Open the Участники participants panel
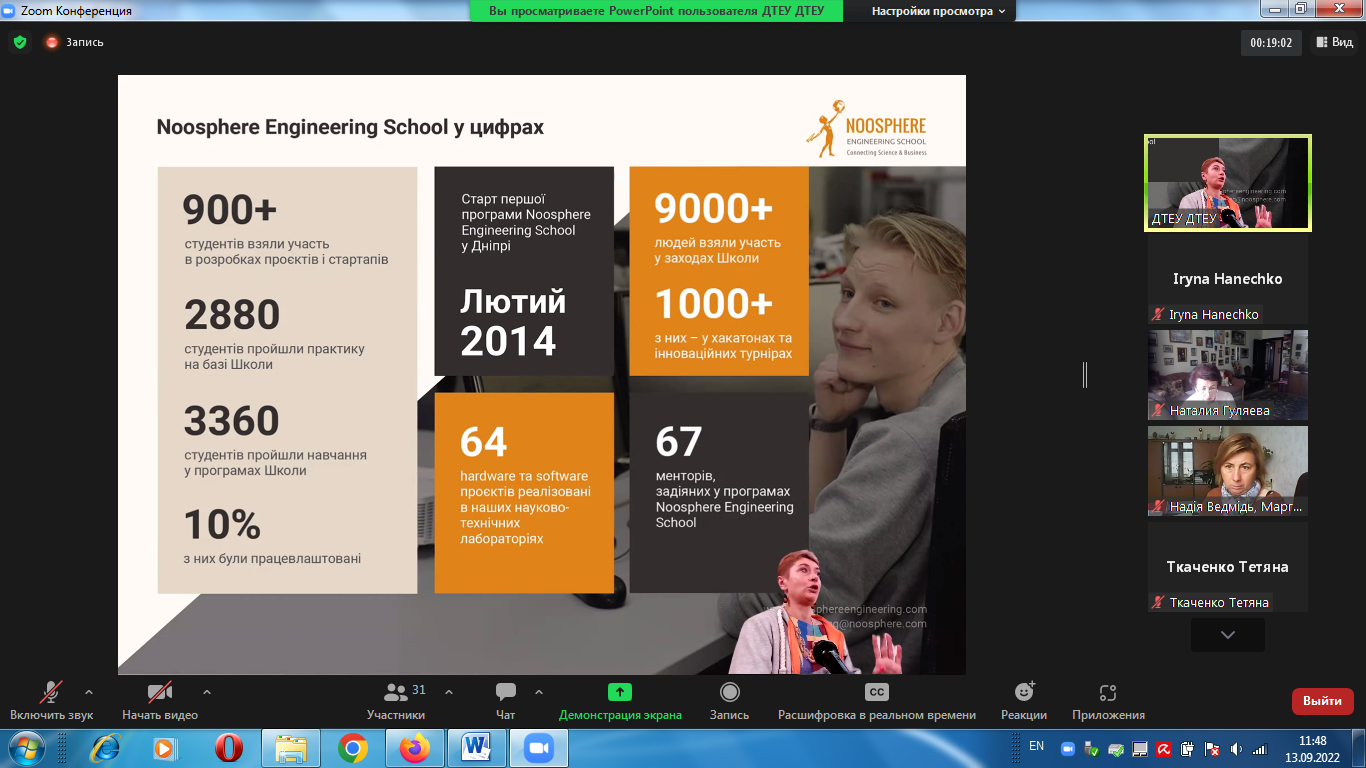 396,701
